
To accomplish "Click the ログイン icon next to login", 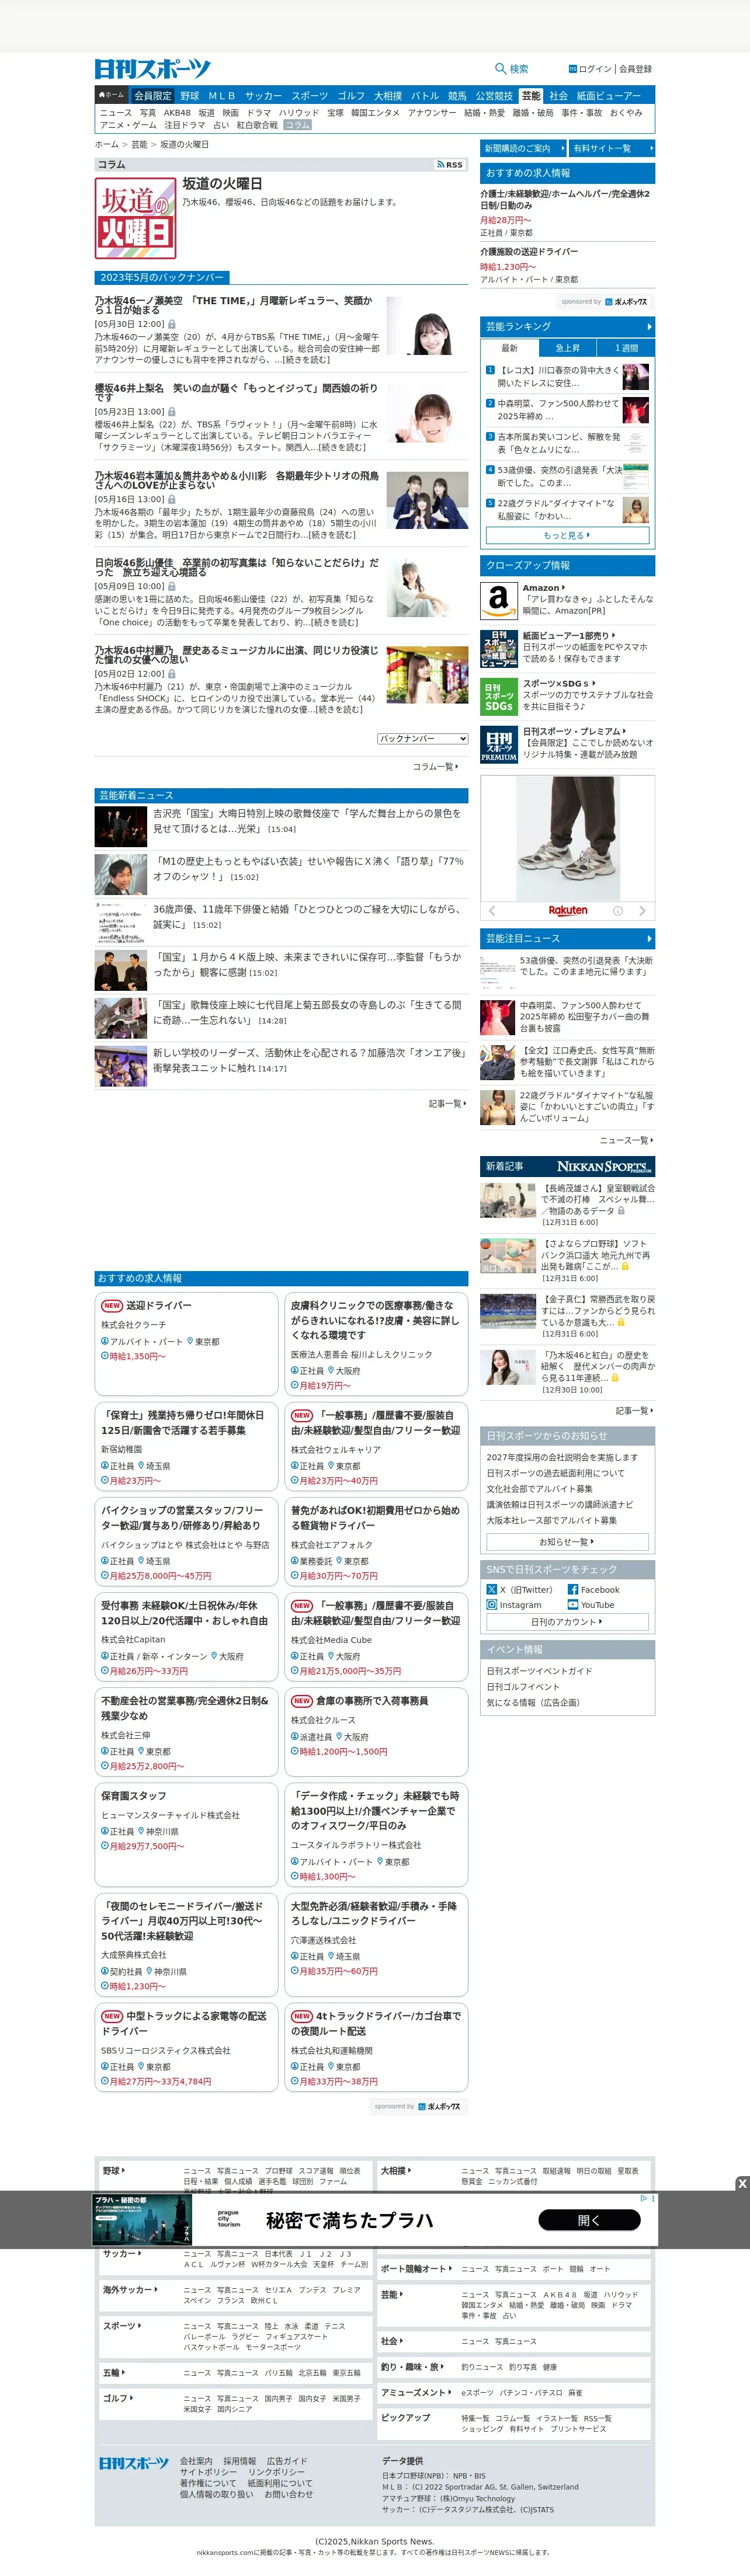I will (x=573, y=69).
